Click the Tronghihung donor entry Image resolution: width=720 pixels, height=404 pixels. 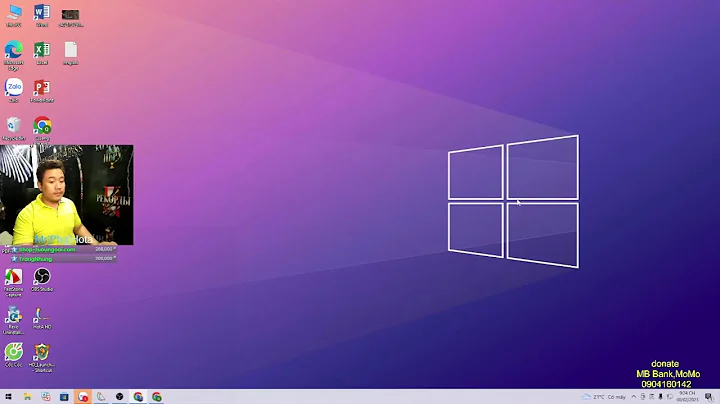click(x=63, y=259)
